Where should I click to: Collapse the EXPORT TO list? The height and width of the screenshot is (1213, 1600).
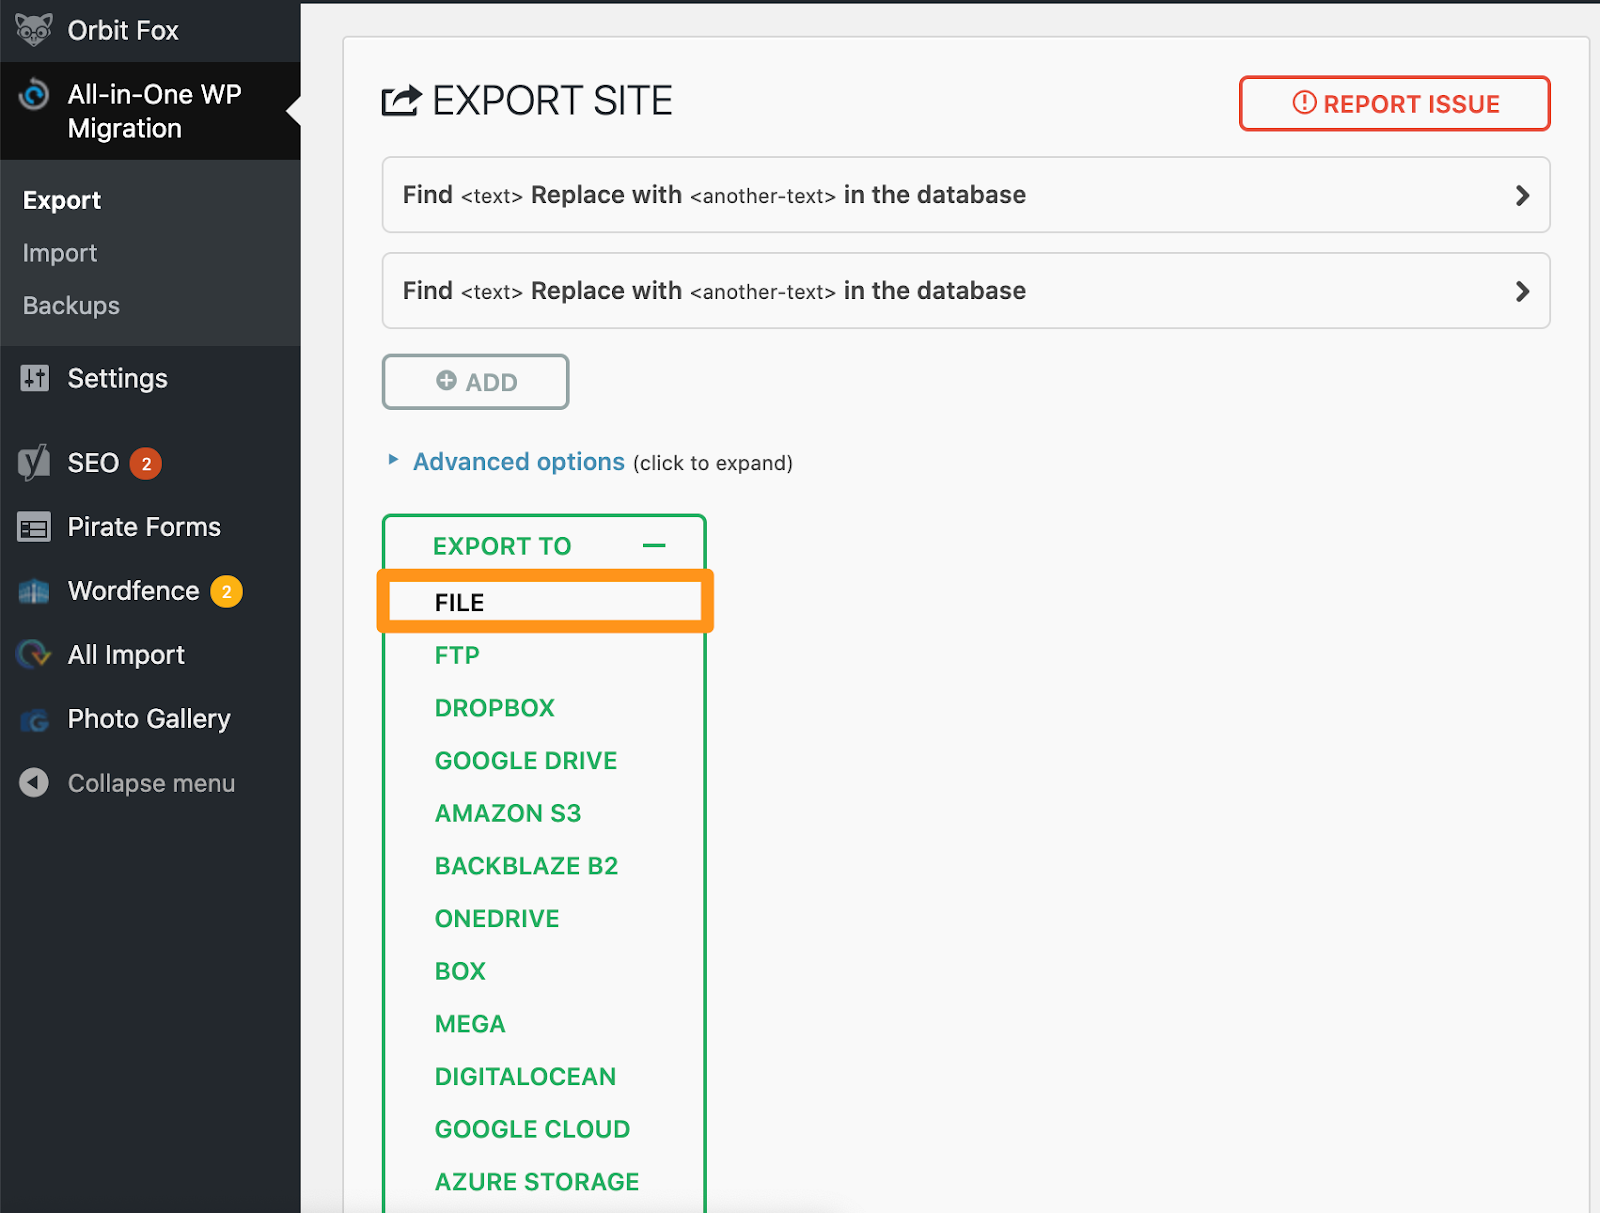click(x=655, y=545)
